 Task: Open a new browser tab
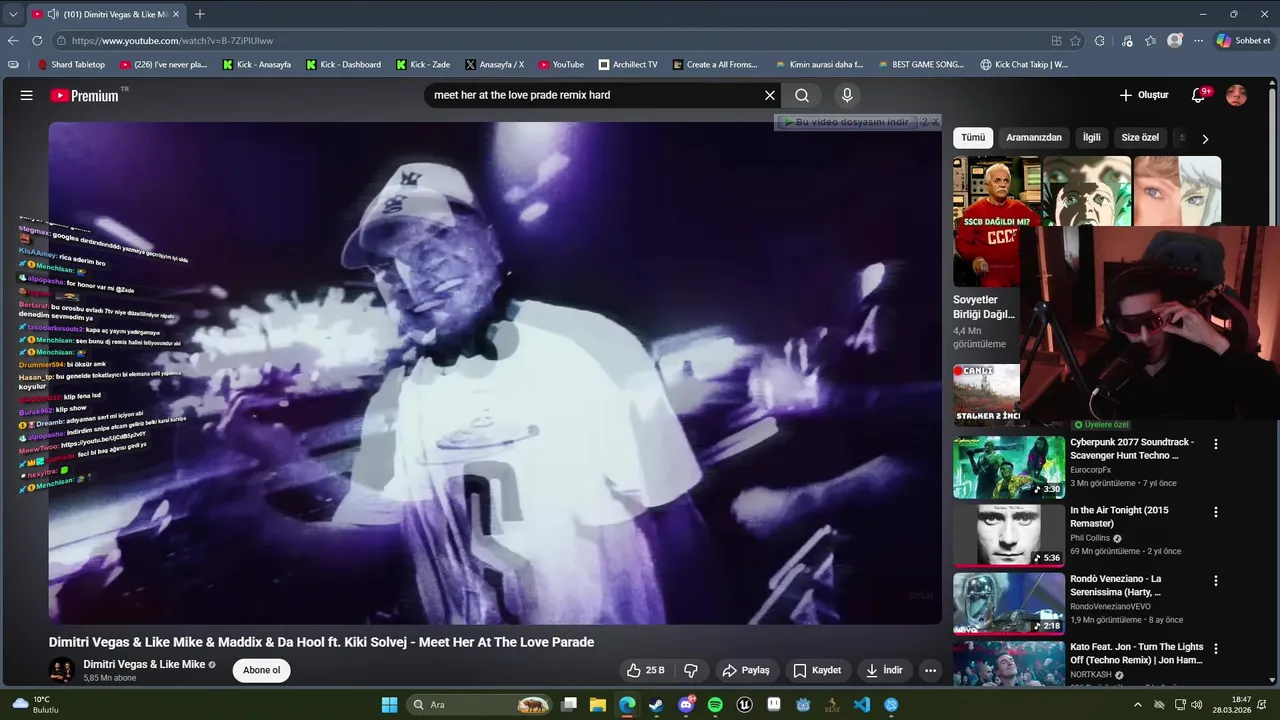point(200,14)
